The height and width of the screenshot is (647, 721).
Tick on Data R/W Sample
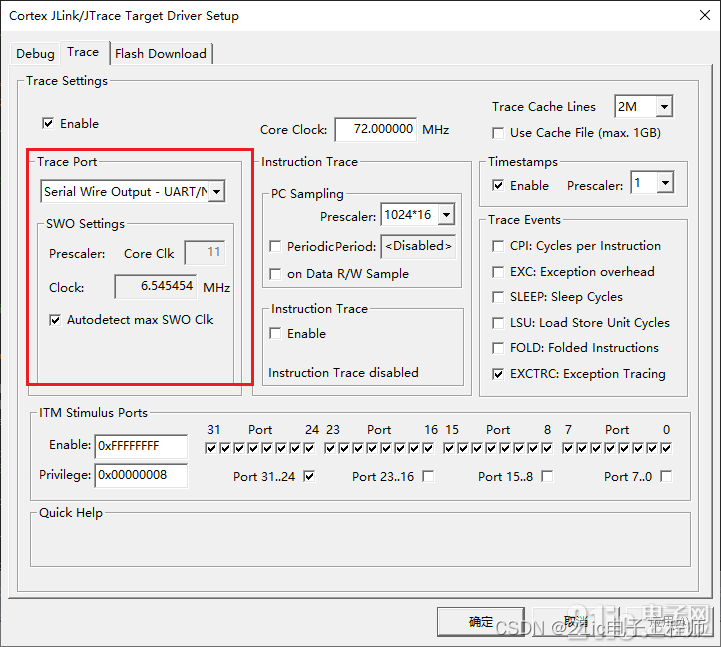[275, 274]
